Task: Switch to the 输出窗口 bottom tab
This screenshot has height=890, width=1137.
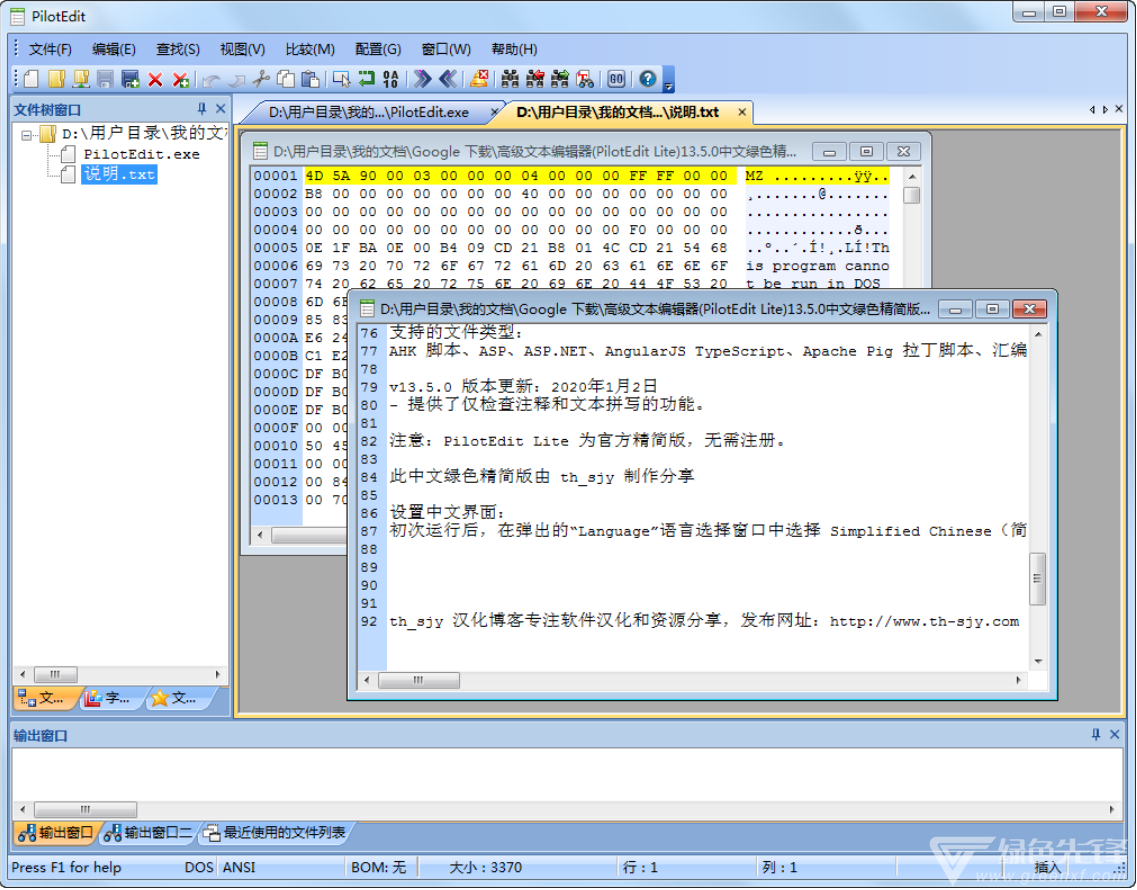Action: pos(57,833)
